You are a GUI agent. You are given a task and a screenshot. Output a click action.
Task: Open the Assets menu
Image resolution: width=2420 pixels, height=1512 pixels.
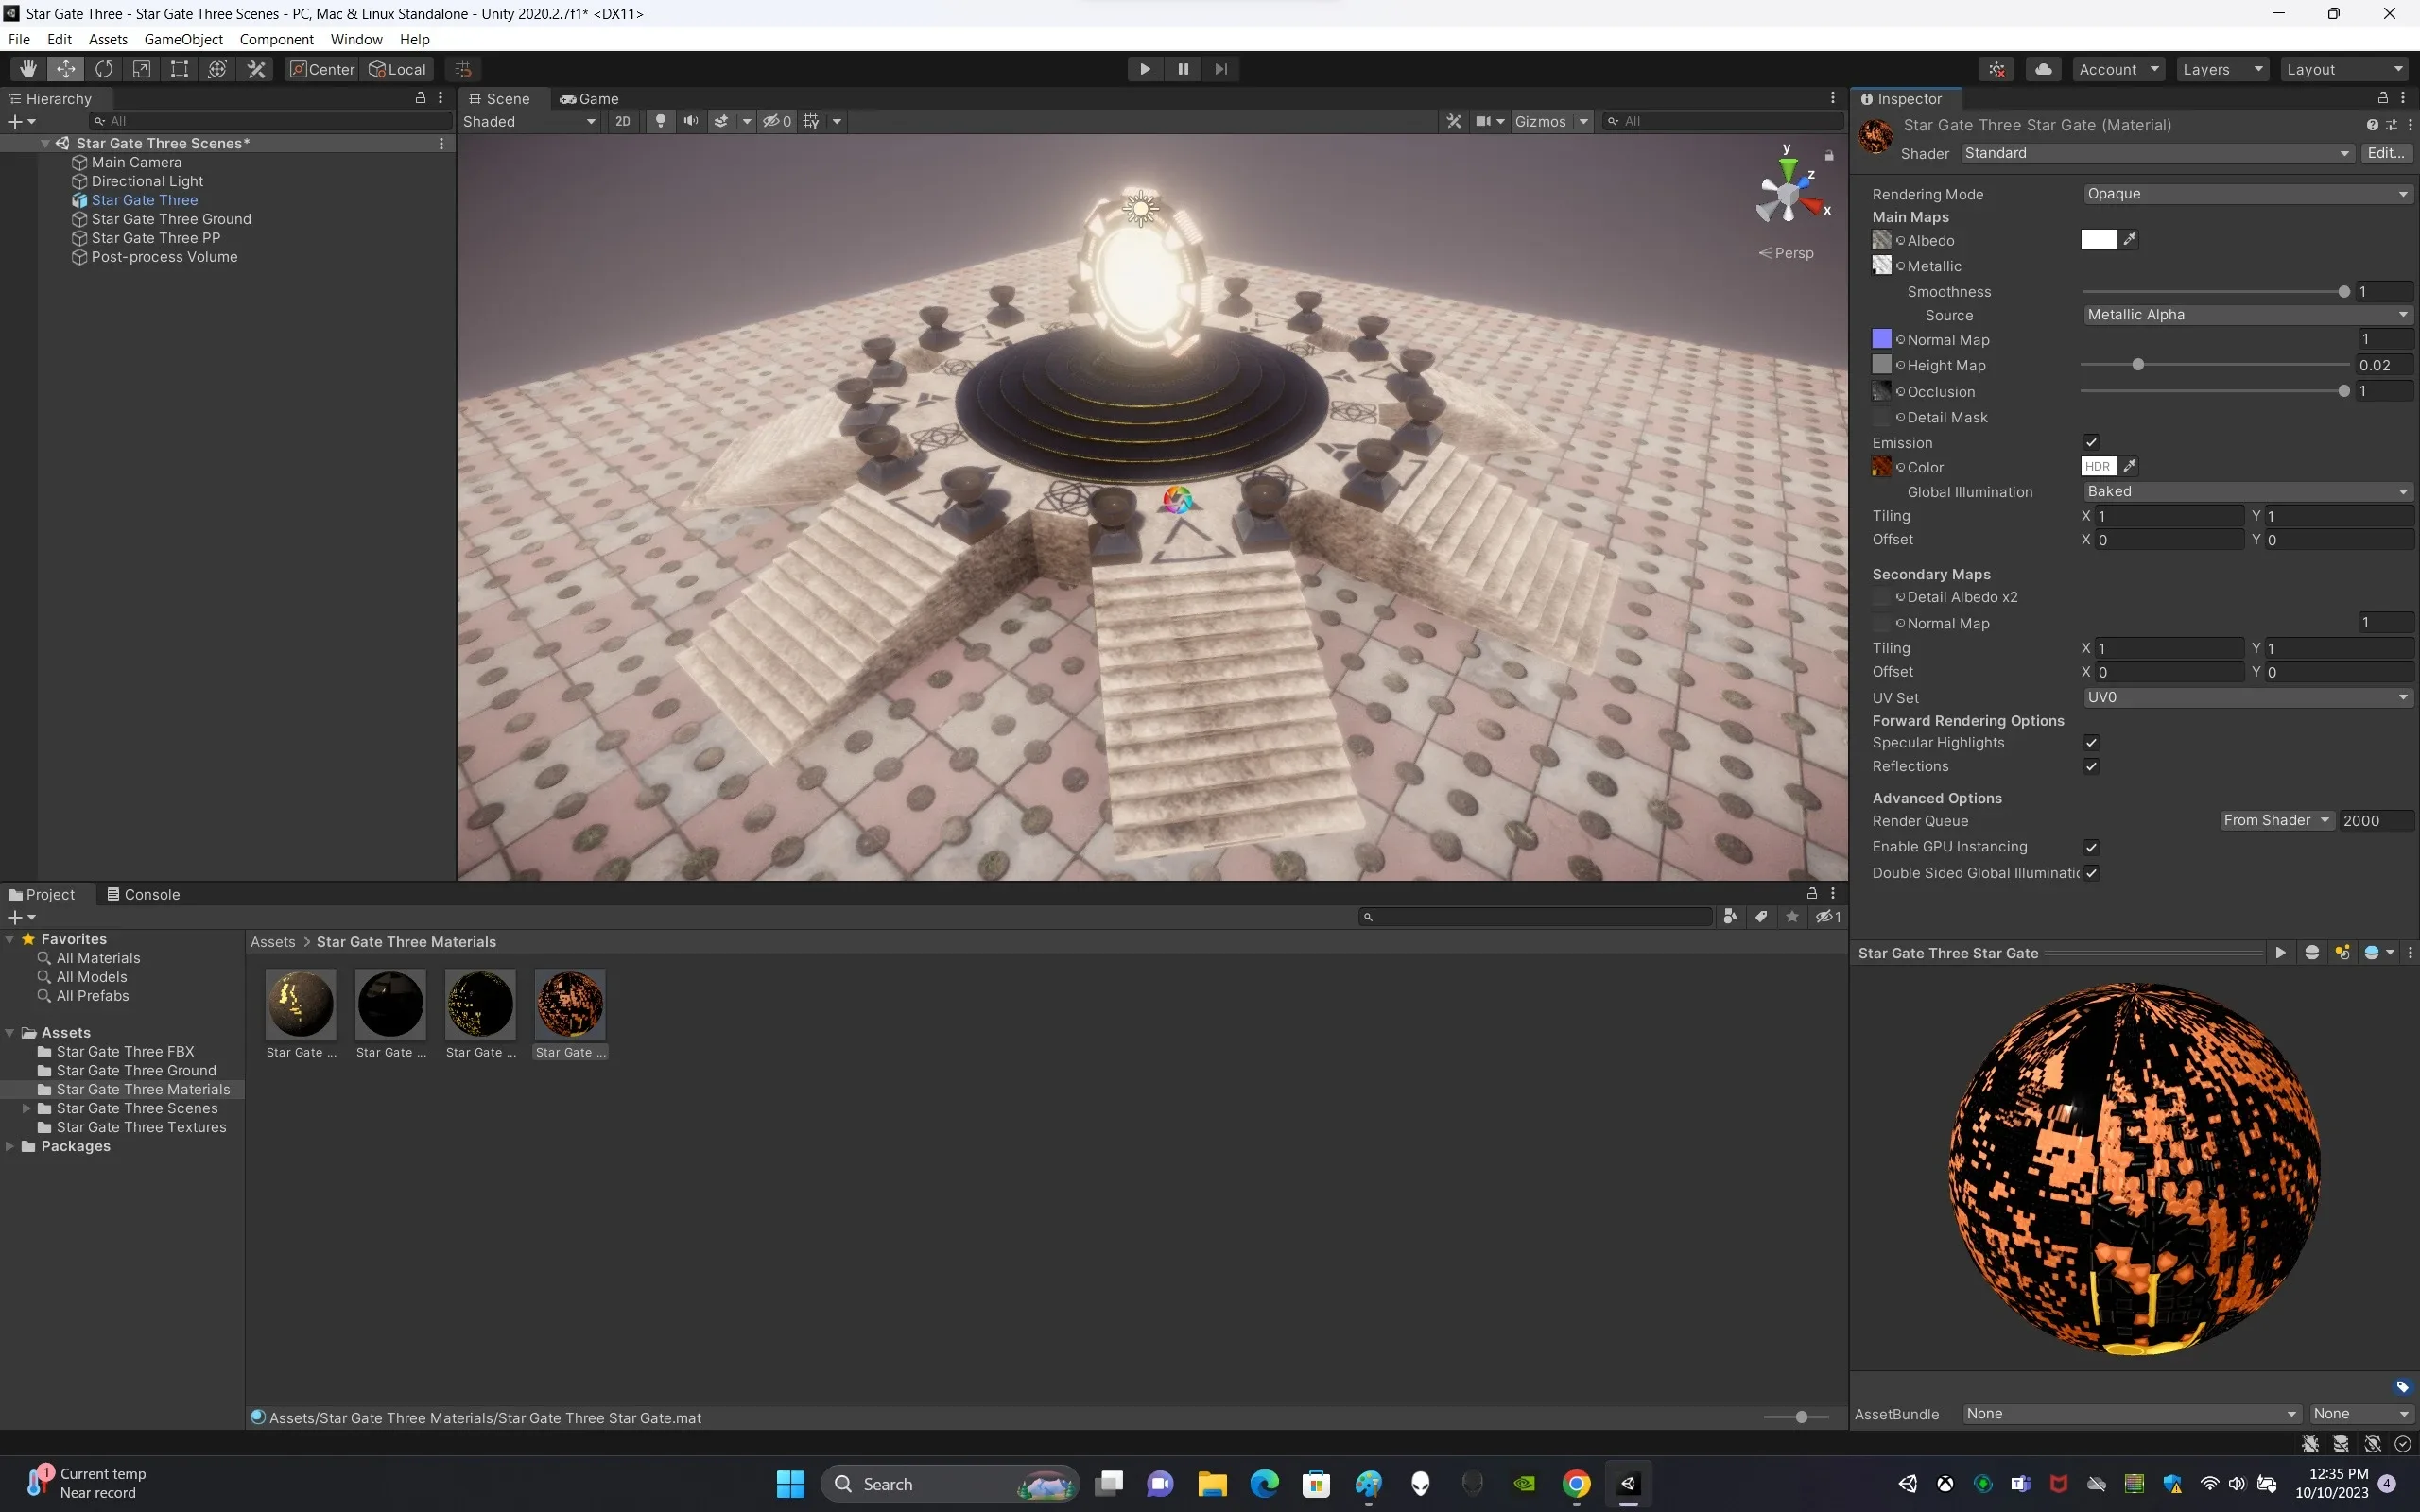point(108,39)
